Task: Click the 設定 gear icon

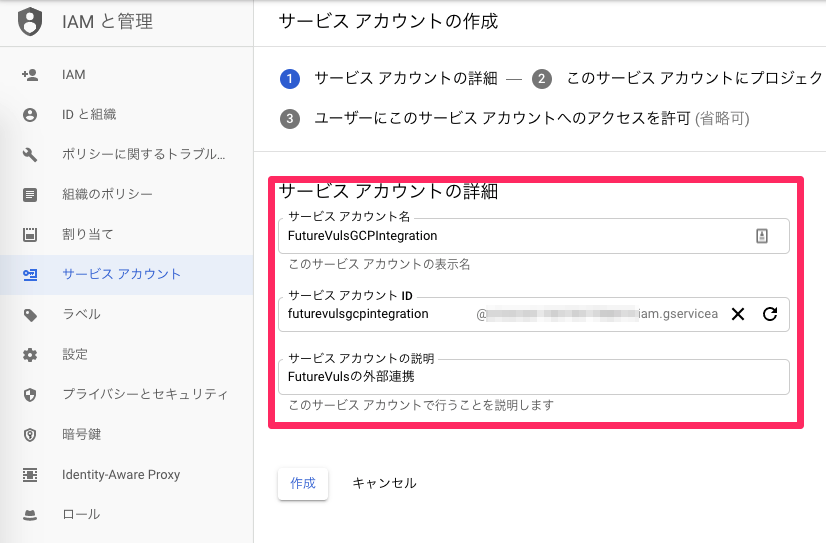Action: [x=30, y=354]
